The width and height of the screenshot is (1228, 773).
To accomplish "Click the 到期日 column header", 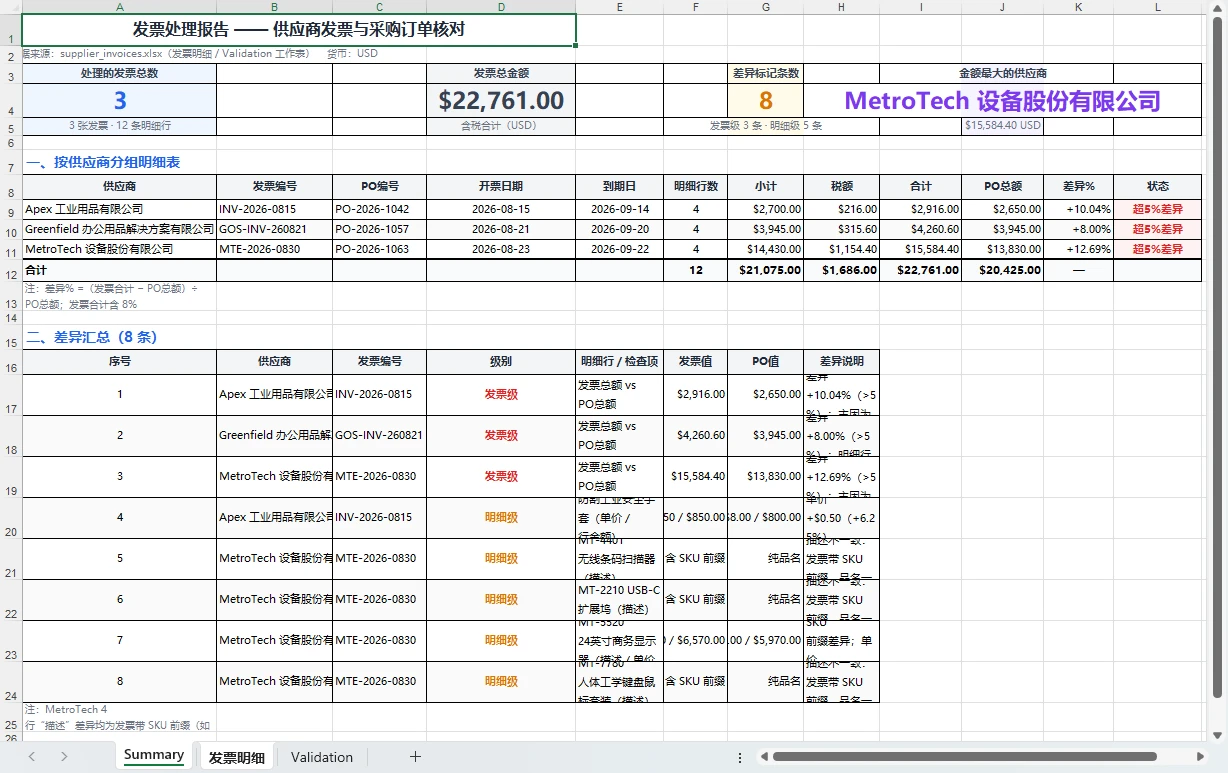I will pyautogui.click(x=620, y=187).
